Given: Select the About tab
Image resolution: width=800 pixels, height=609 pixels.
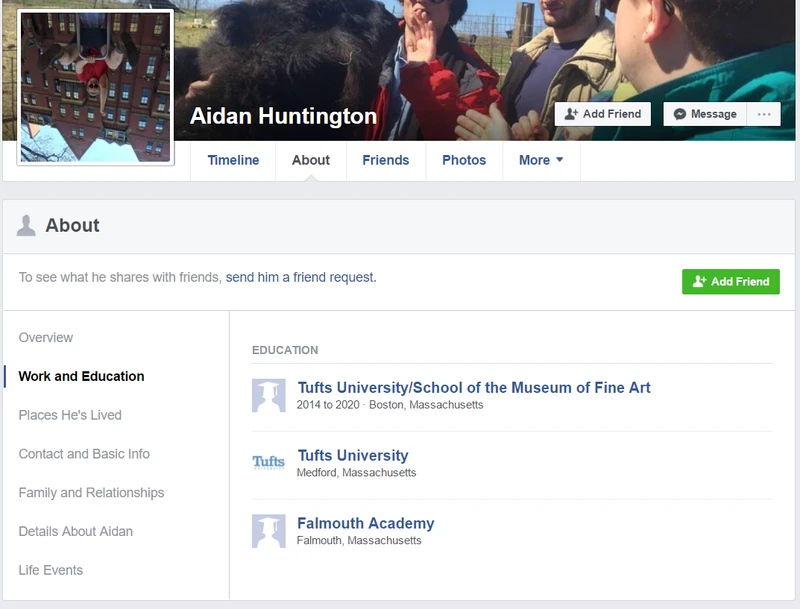Looking at the screenshot, I should pos(311,160).
